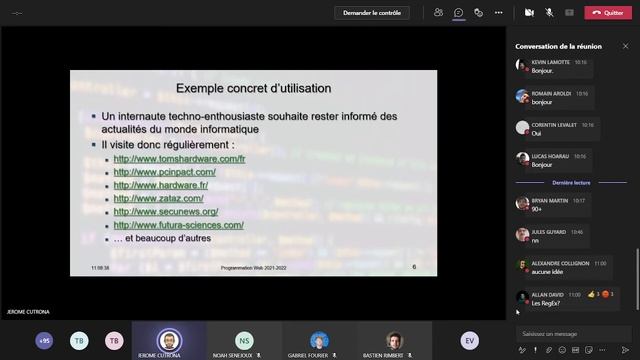The image size is (640, 360).
Task: Open more messaging options ellipsis
Action: click(x=602, y=350)
